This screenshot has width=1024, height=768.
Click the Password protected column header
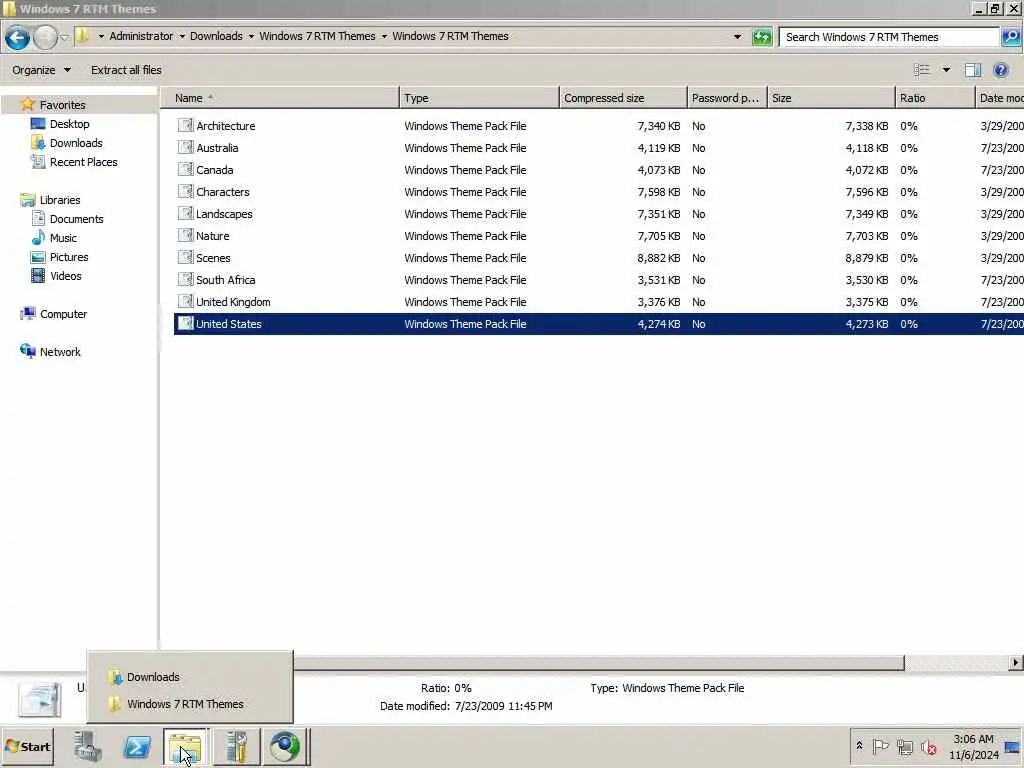(x=727, y=98)
